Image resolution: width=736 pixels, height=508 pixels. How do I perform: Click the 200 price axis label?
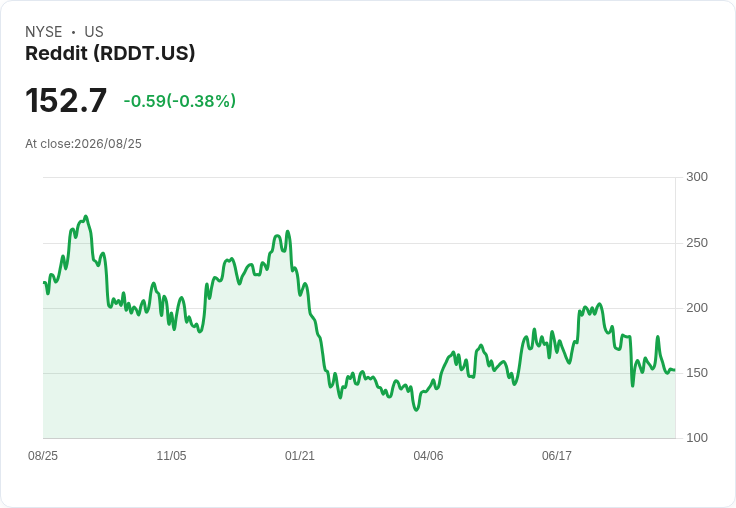tap(697, 308)
